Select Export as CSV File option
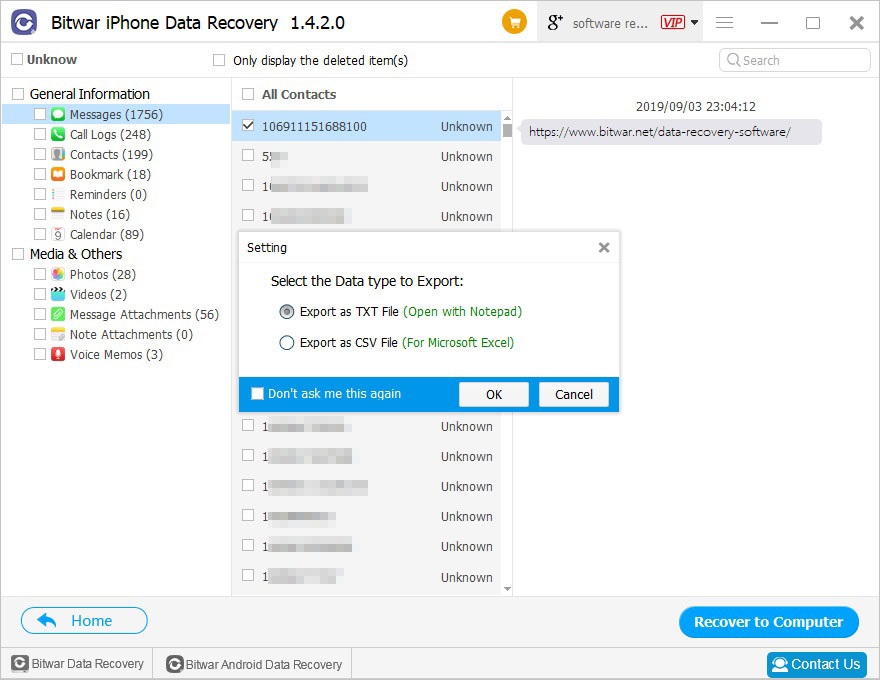Viewport: 880px width, 680px height. (286, 342)
